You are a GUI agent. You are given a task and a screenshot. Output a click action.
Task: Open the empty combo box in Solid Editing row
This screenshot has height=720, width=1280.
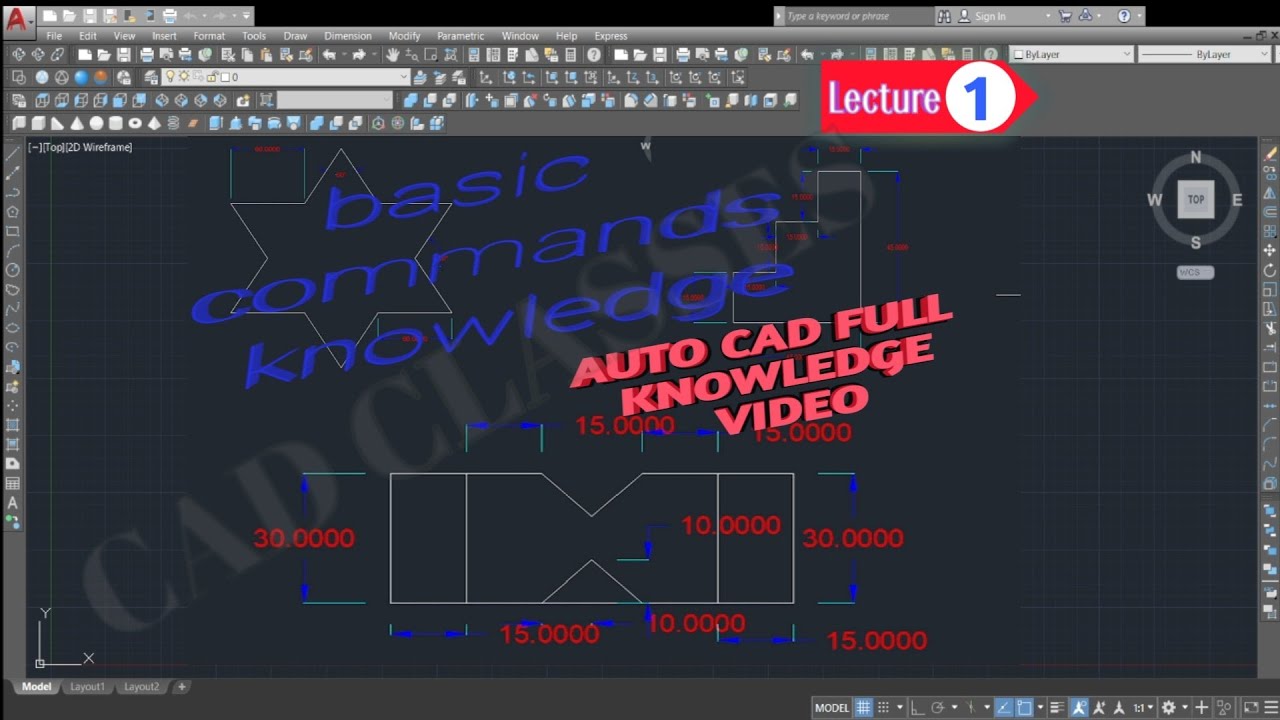[335, 100]
